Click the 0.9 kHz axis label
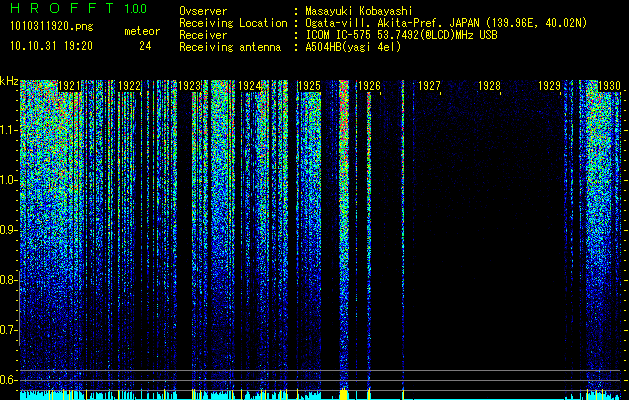629x400 pixels. 8,230
